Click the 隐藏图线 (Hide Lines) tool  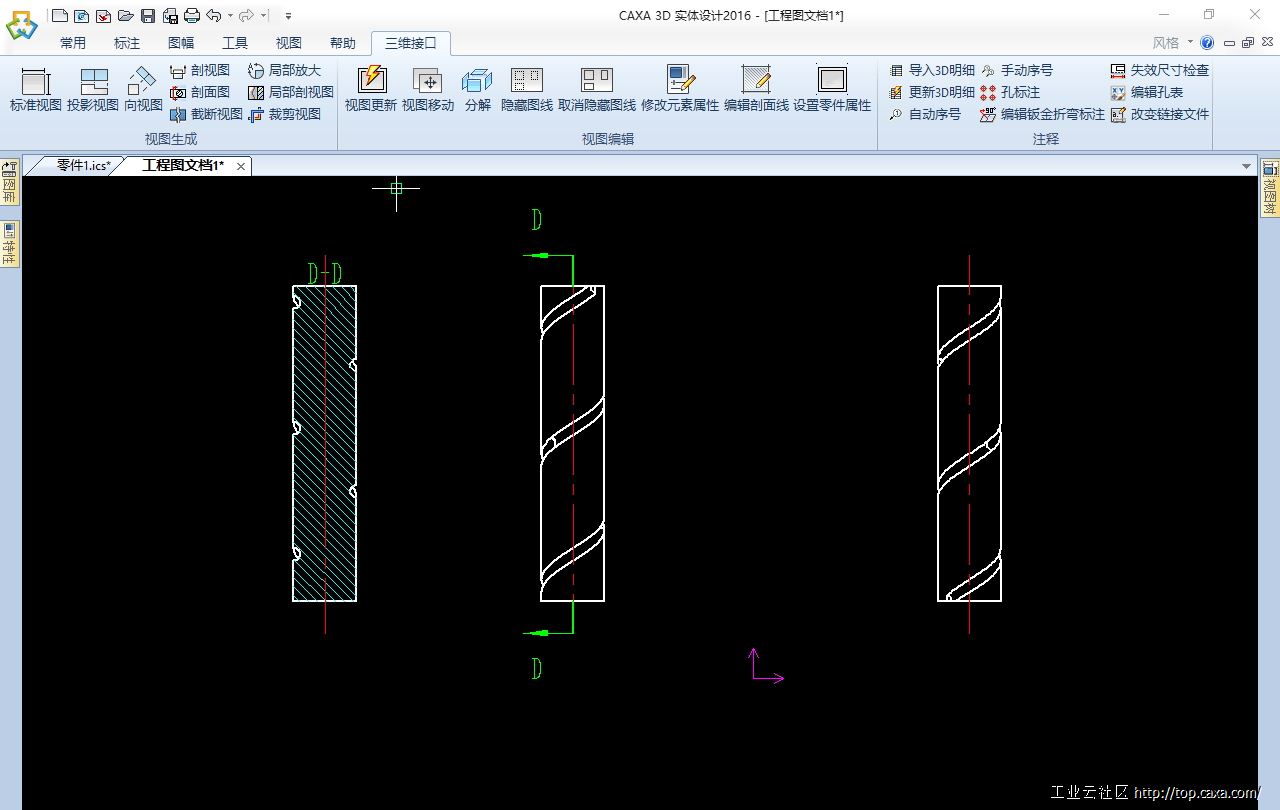point(527,90)
